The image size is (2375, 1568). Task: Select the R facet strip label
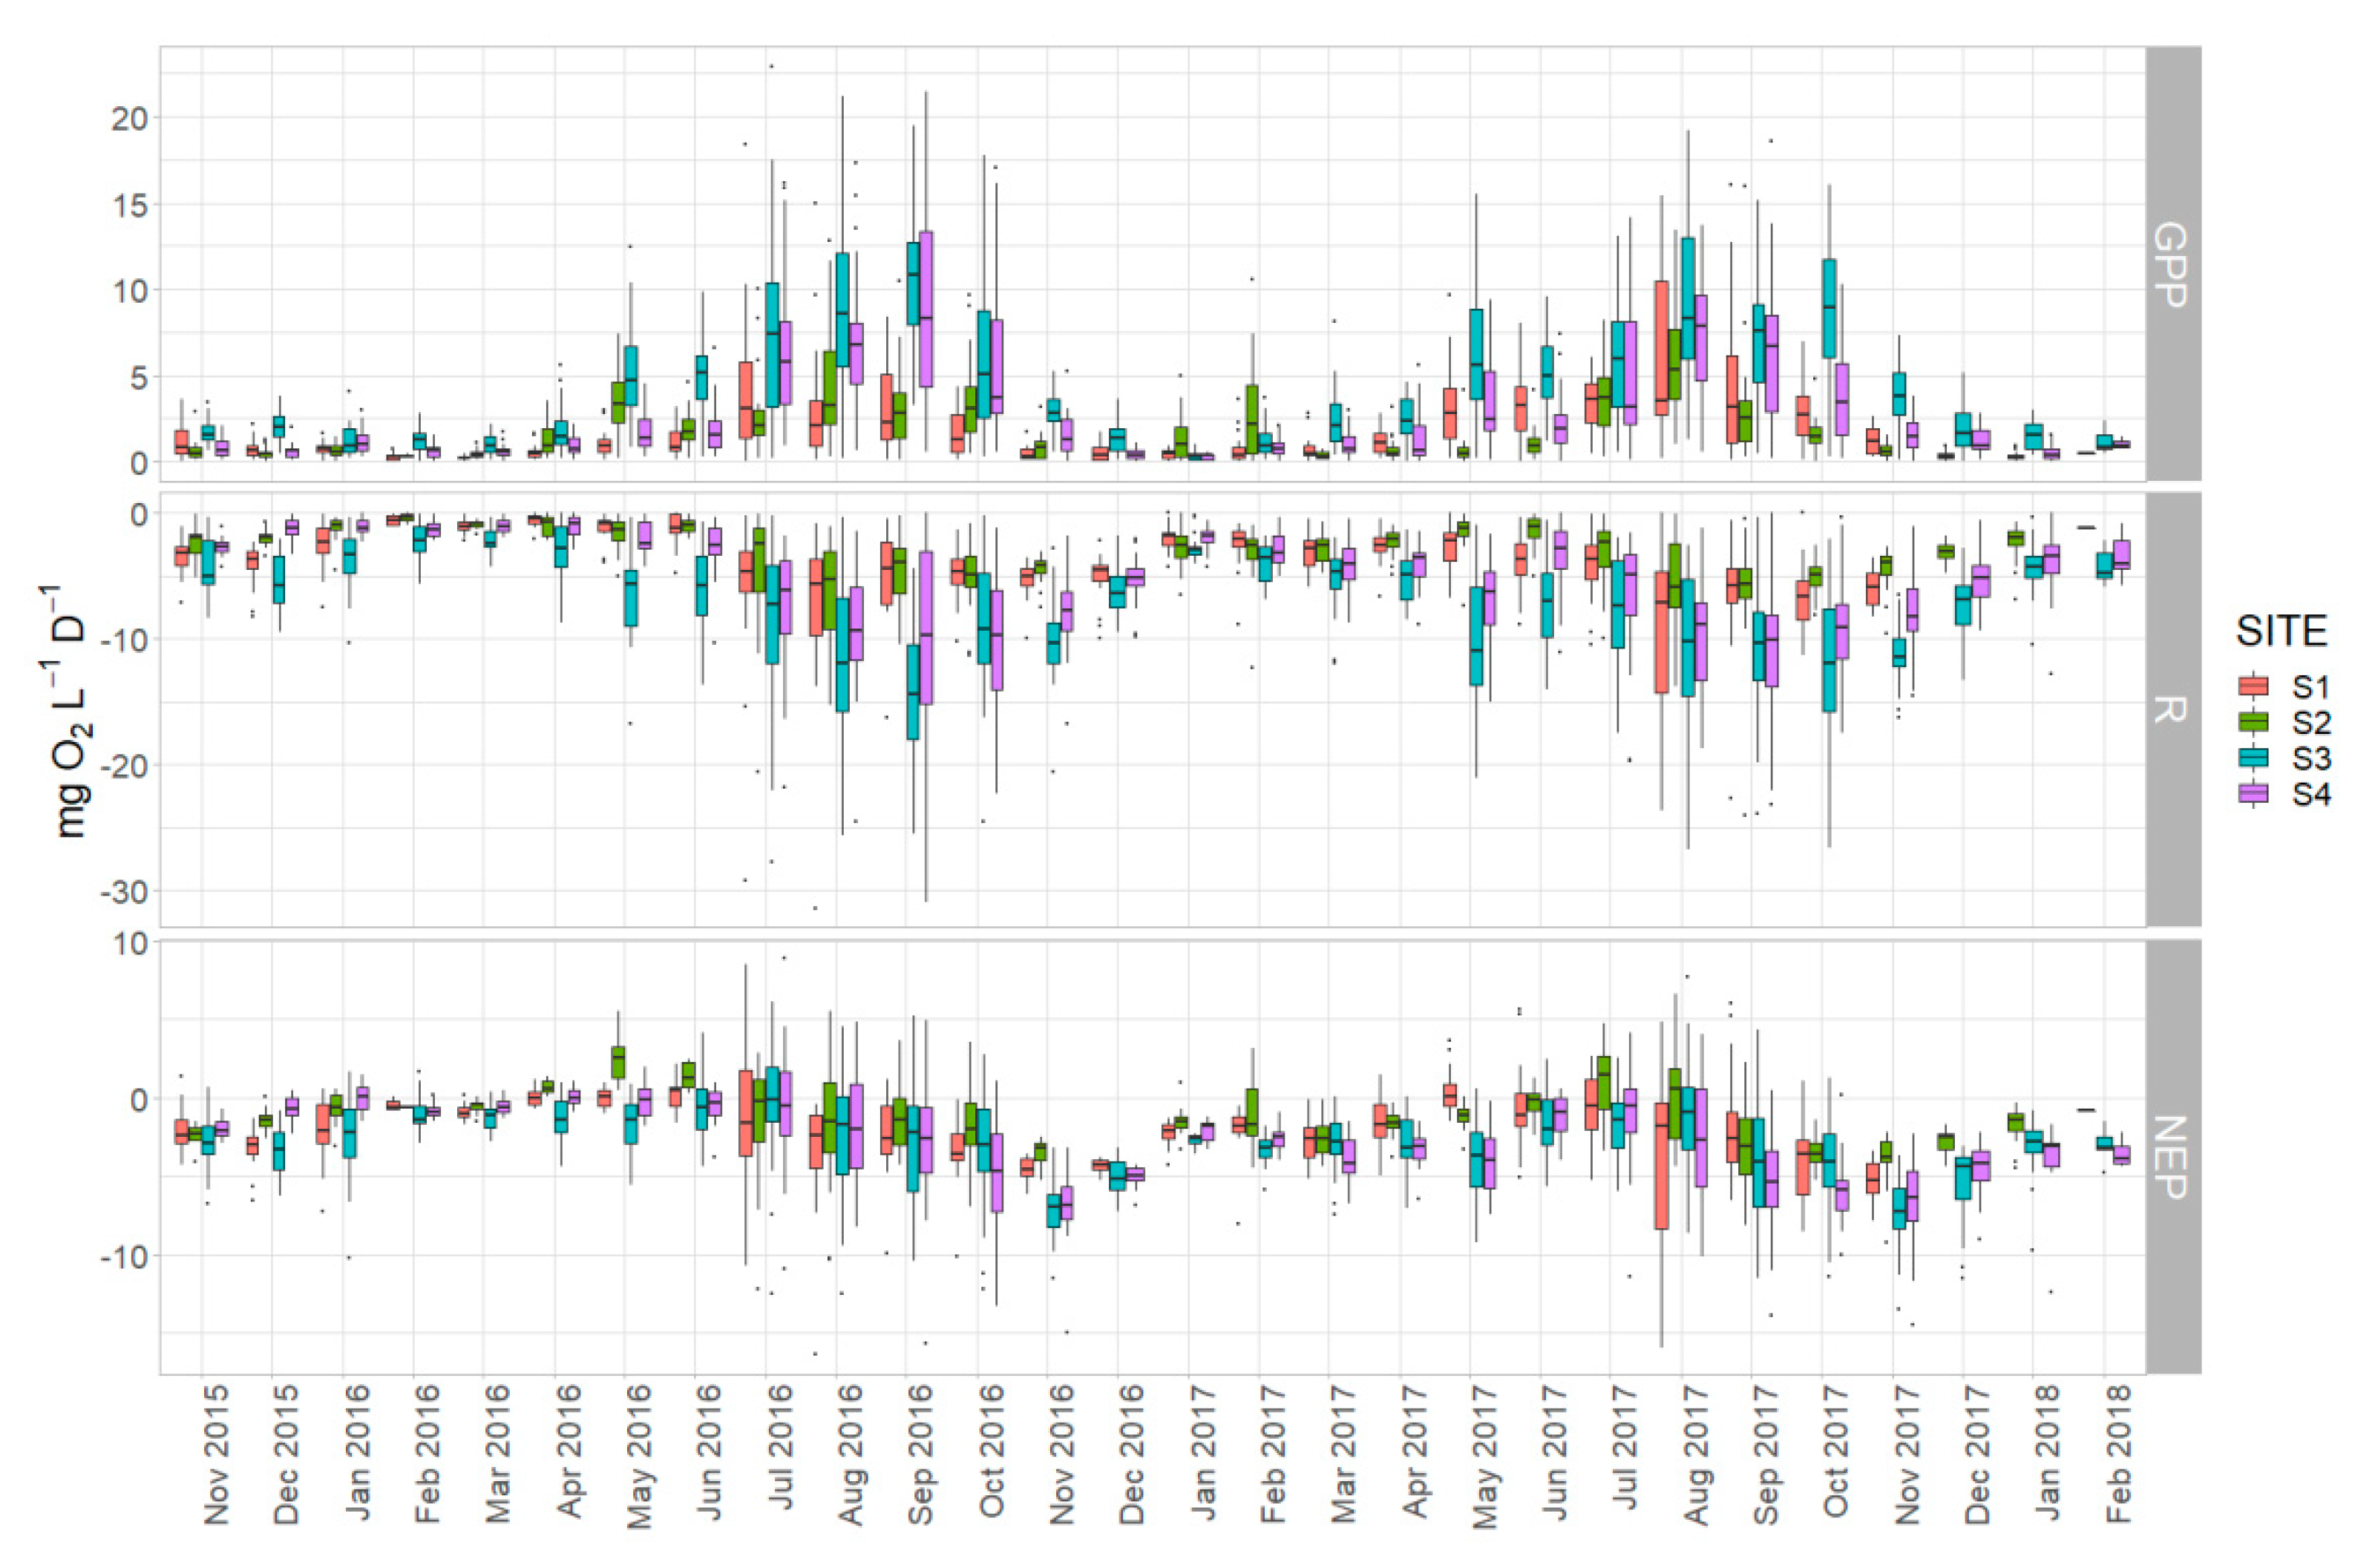pyautogui.click(x=2172, y=709)
